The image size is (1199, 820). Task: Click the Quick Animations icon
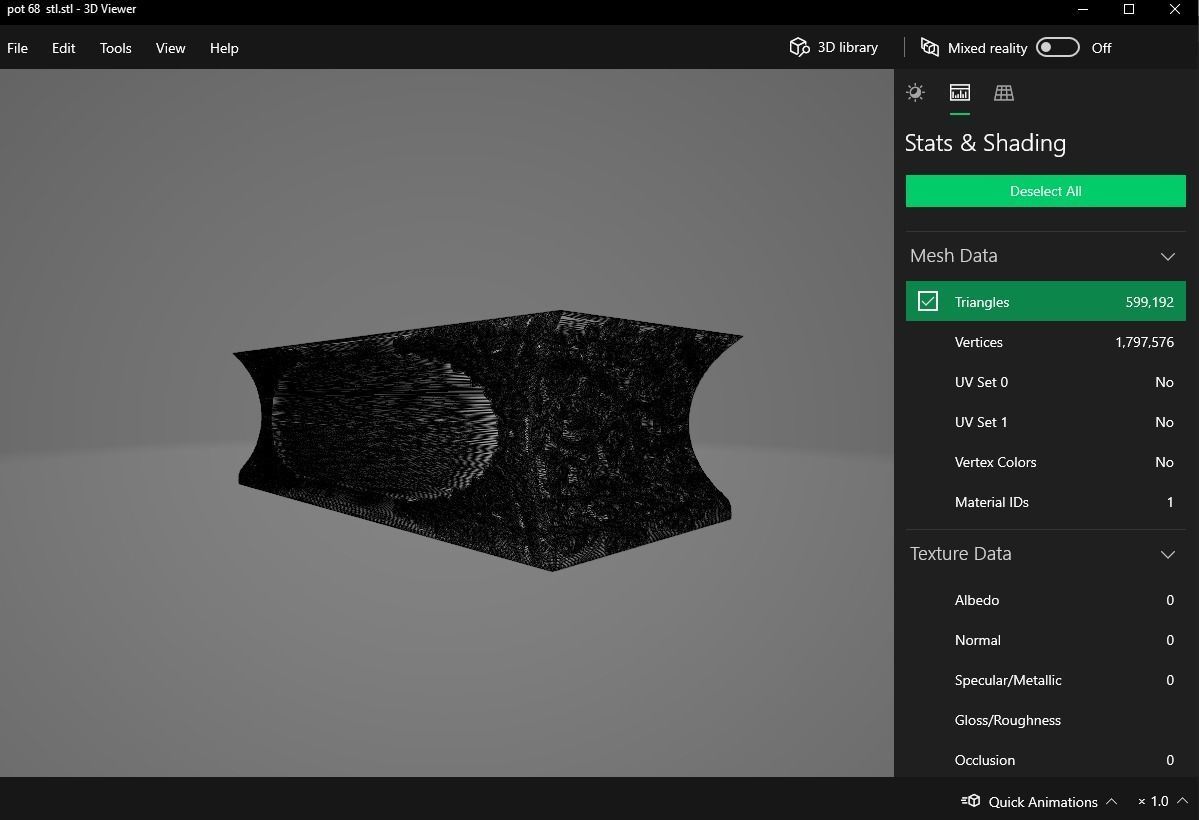pyautogui.click(x=970, y=801)
